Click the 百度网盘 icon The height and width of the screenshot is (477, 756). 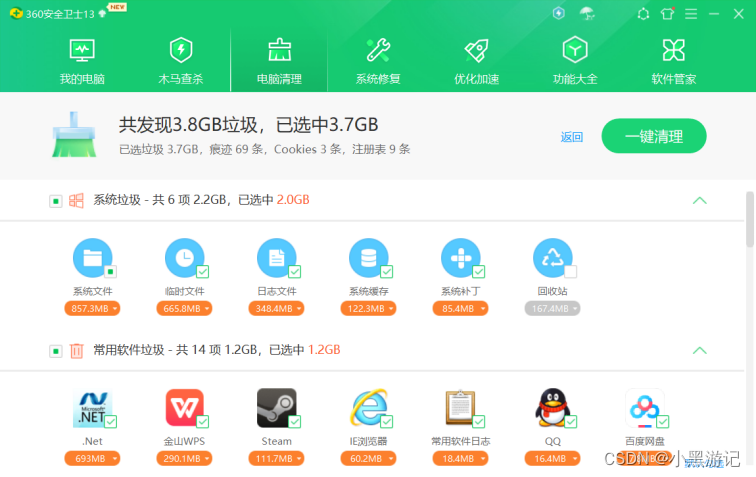click(x=645, y=408)
